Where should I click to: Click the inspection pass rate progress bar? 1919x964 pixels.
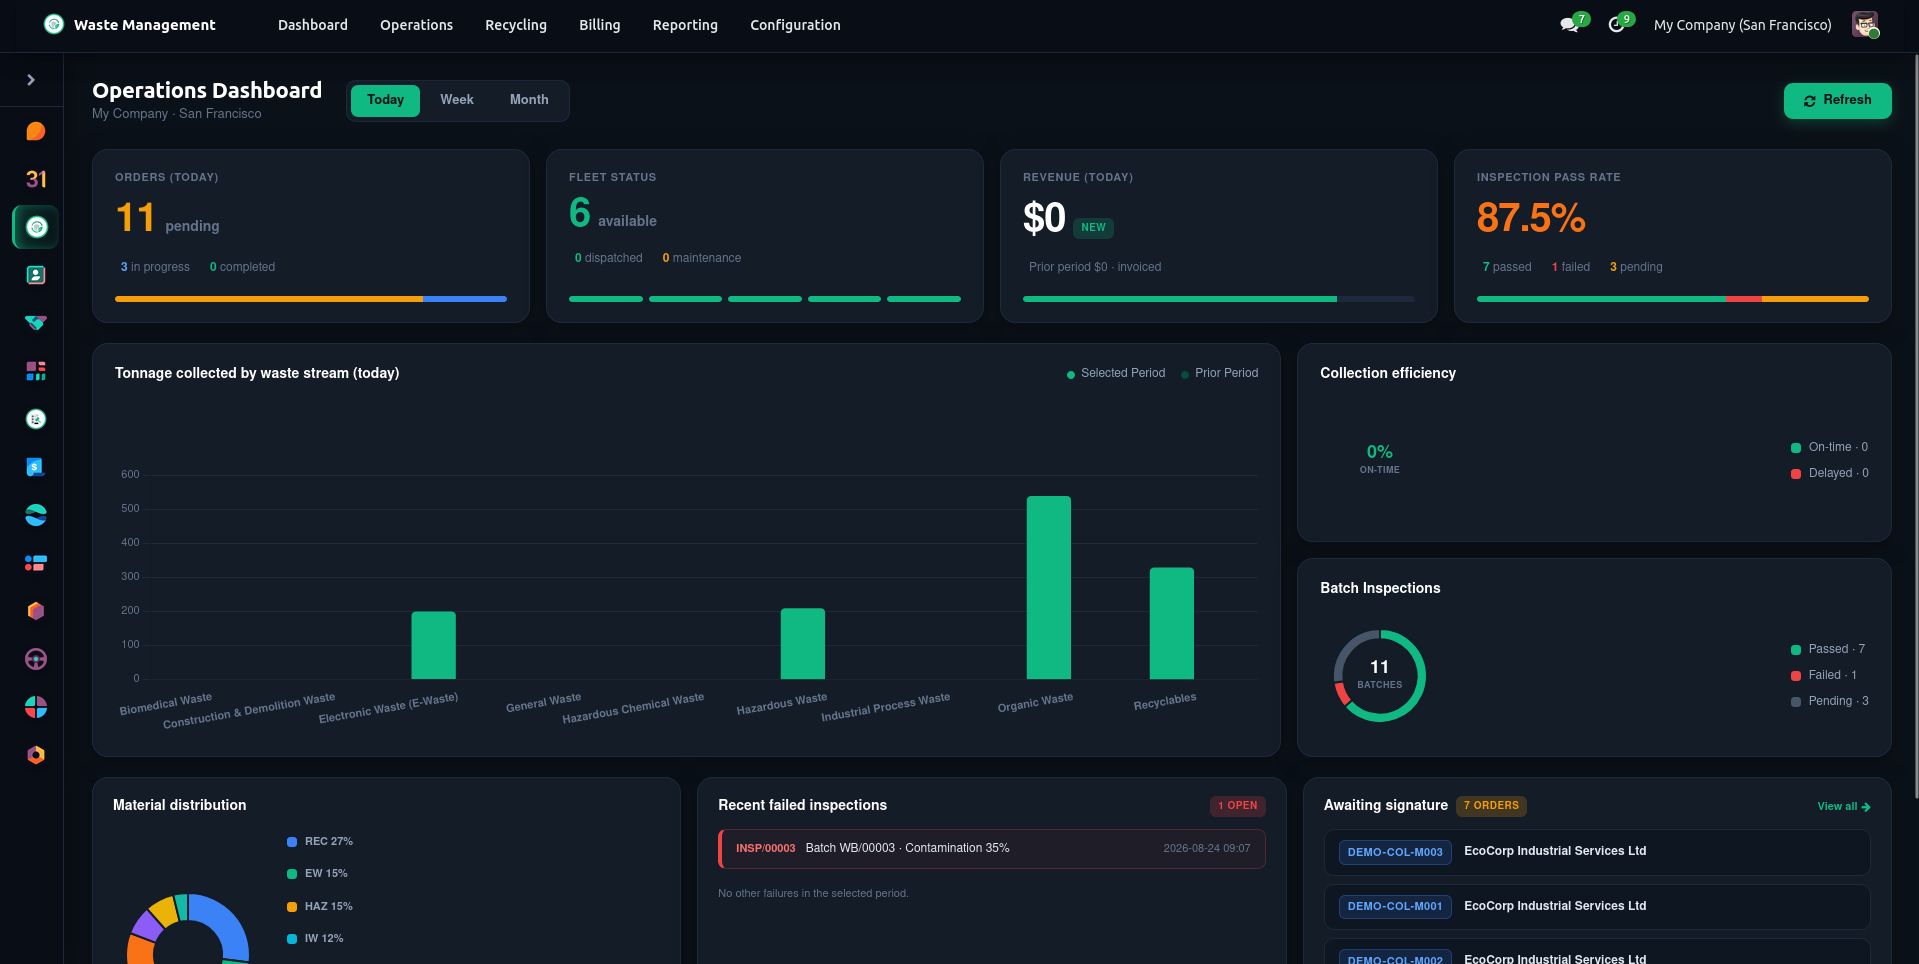coord(1672,299)
